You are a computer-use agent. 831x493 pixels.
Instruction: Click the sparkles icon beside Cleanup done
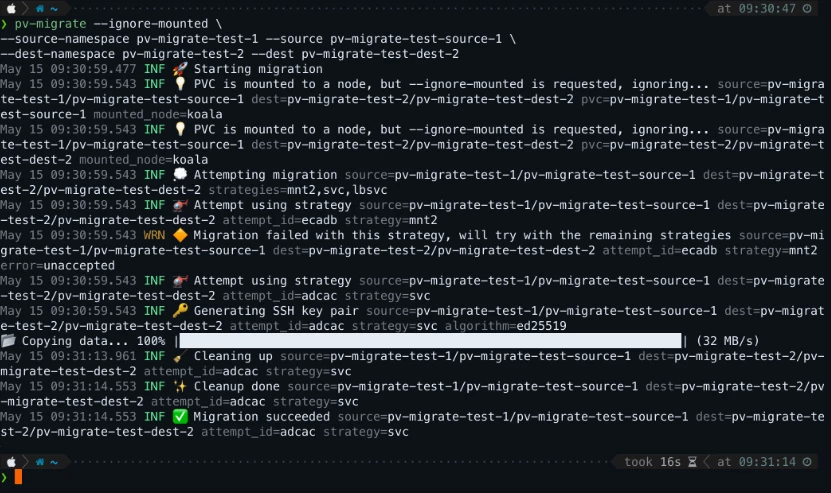point(180,386)
